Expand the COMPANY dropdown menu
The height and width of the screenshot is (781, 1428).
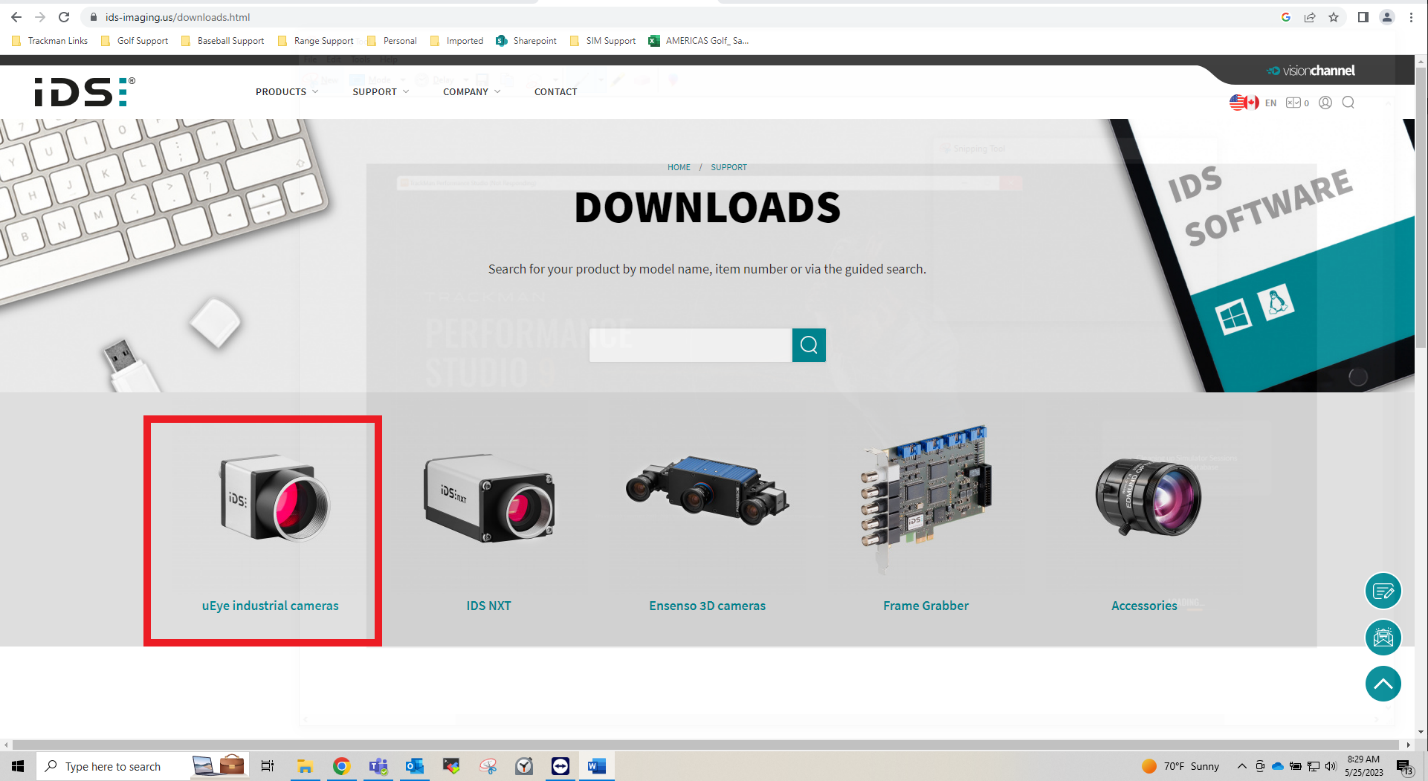[471, 92]
